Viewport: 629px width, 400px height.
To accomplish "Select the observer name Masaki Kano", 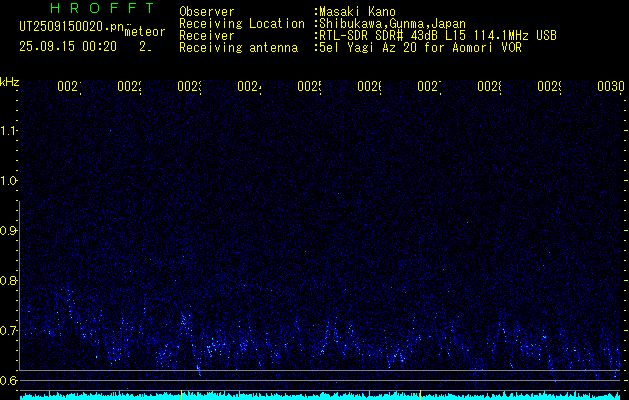I will pyautogui.click(x=358, y=12).
